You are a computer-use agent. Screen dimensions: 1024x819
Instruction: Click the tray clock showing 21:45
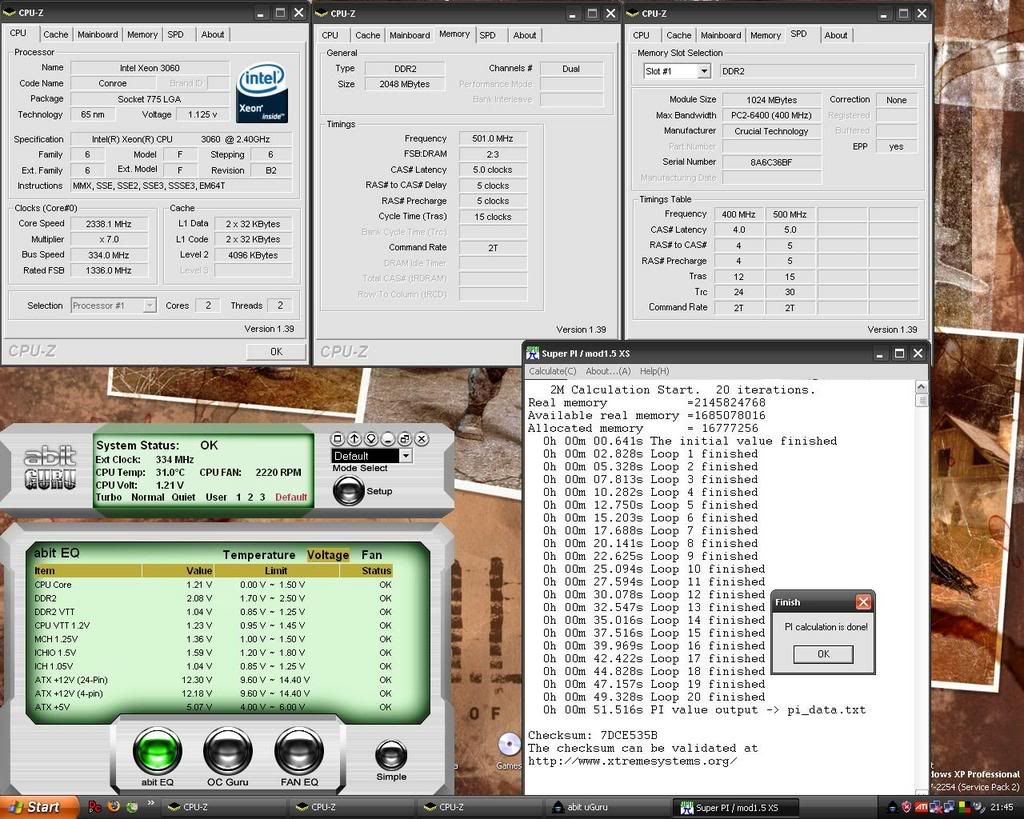[x=1002, y=807]
